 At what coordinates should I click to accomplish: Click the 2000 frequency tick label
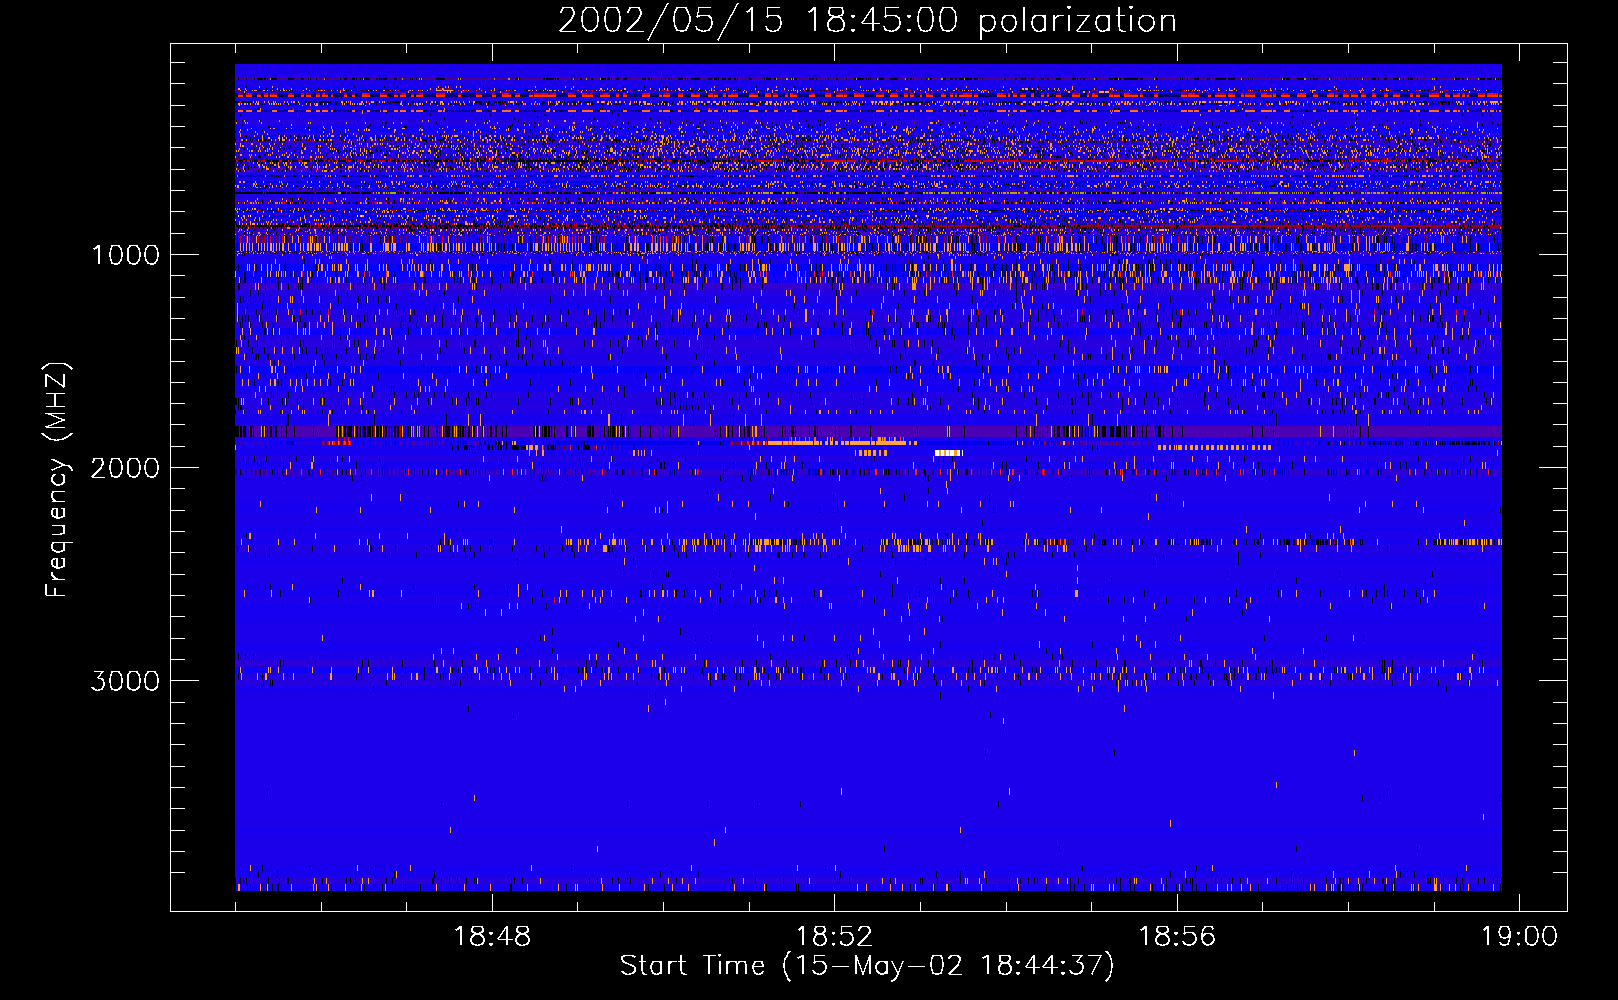point(125,468)
